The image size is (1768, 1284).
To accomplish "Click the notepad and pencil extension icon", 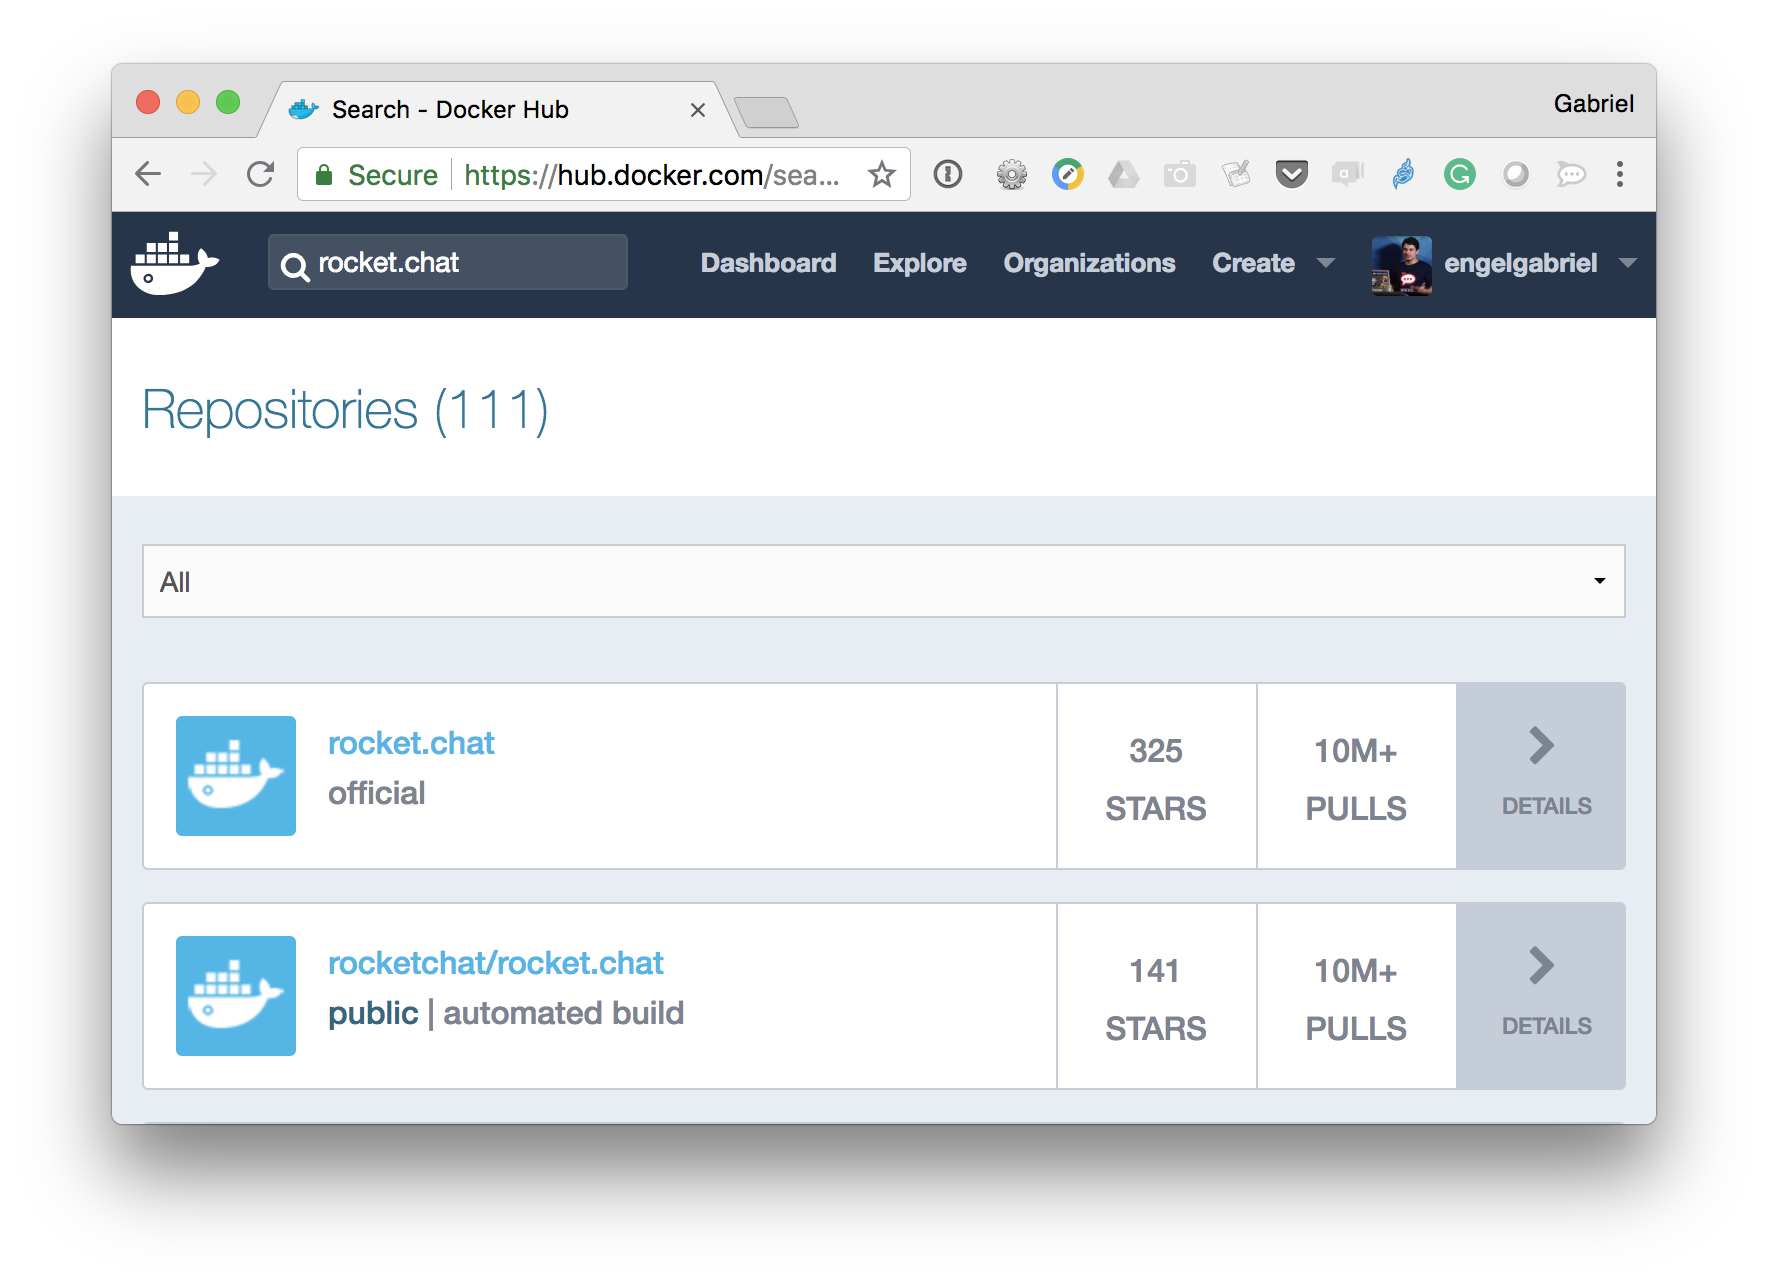I will click(1236, 175).
